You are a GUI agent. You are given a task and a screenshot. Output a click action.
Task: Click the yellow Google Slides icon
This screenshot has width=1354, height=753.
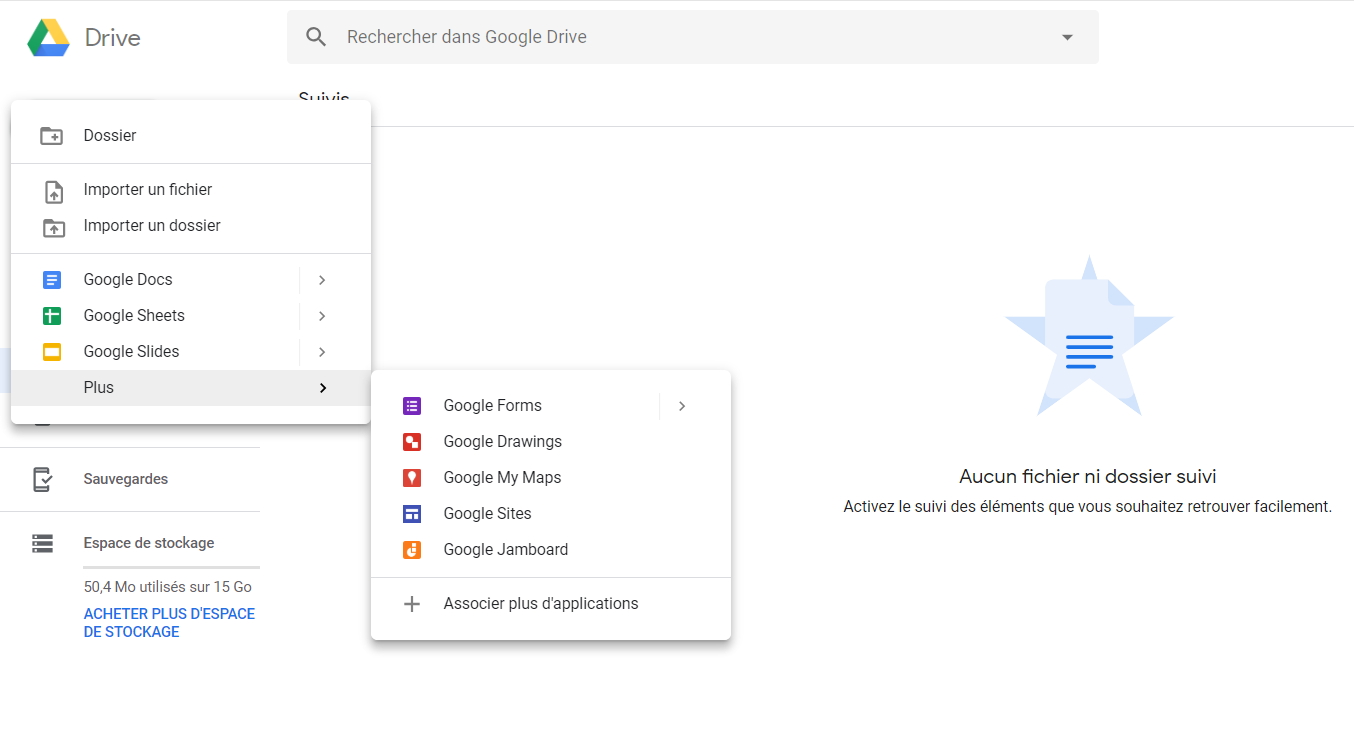pyautogui.click(x=52, y=352)
